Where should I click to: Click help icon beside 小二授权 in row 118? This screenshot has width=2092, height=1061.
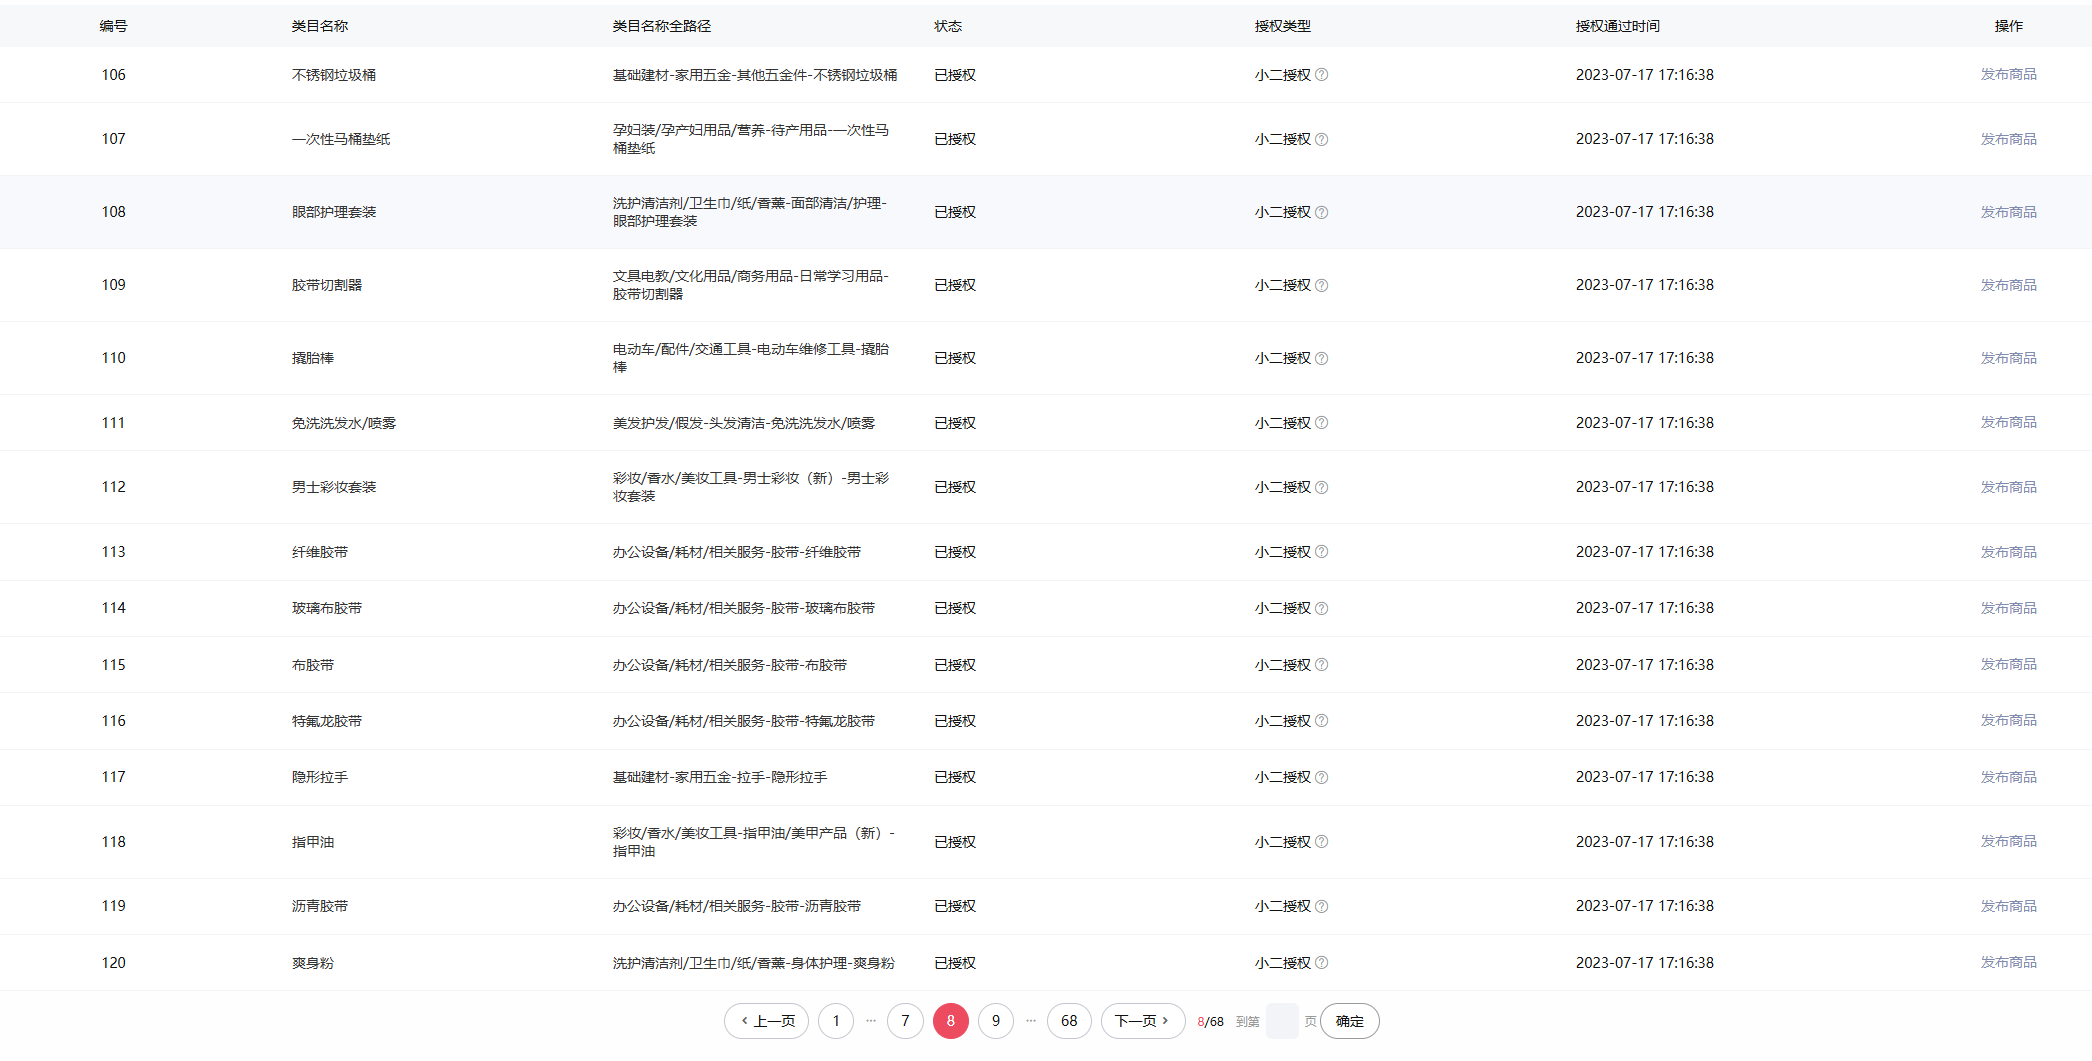[x=1321, y=842]
